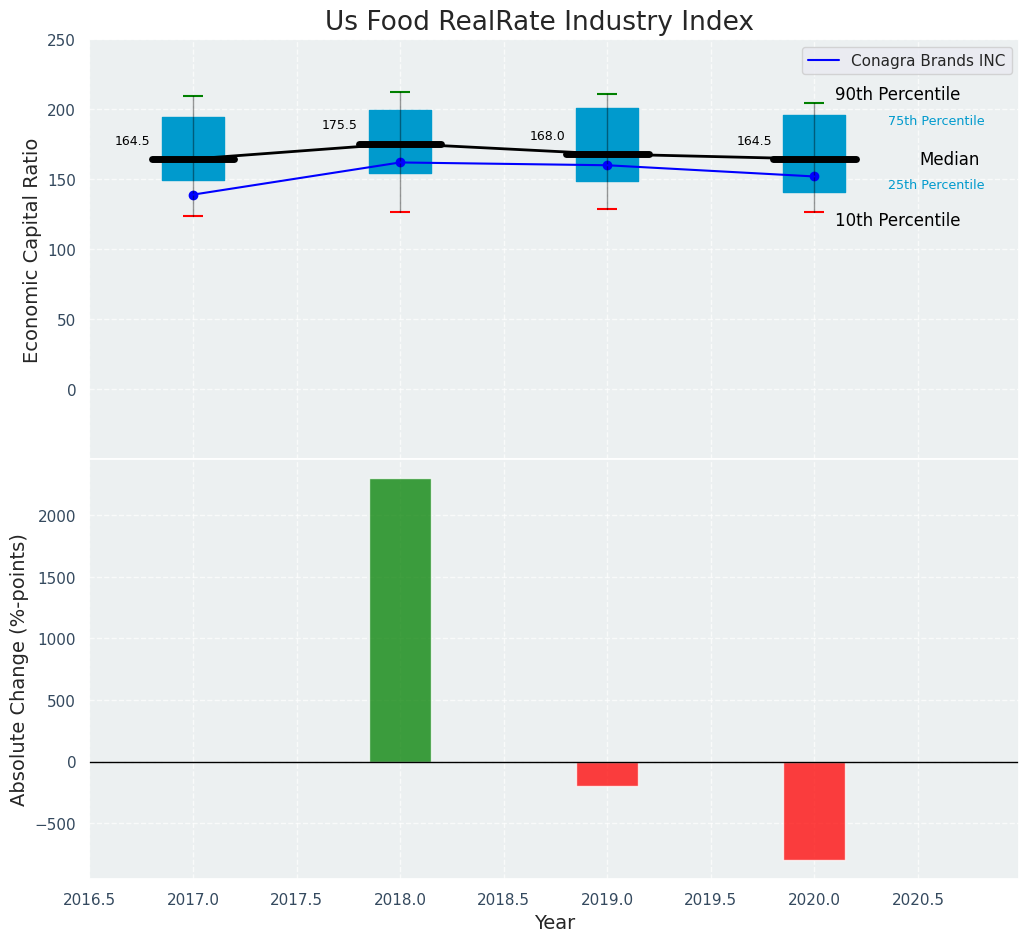Screen dimensions: 1029x942
Task: Select the 175.5 median value label
Action: point(339,125)
